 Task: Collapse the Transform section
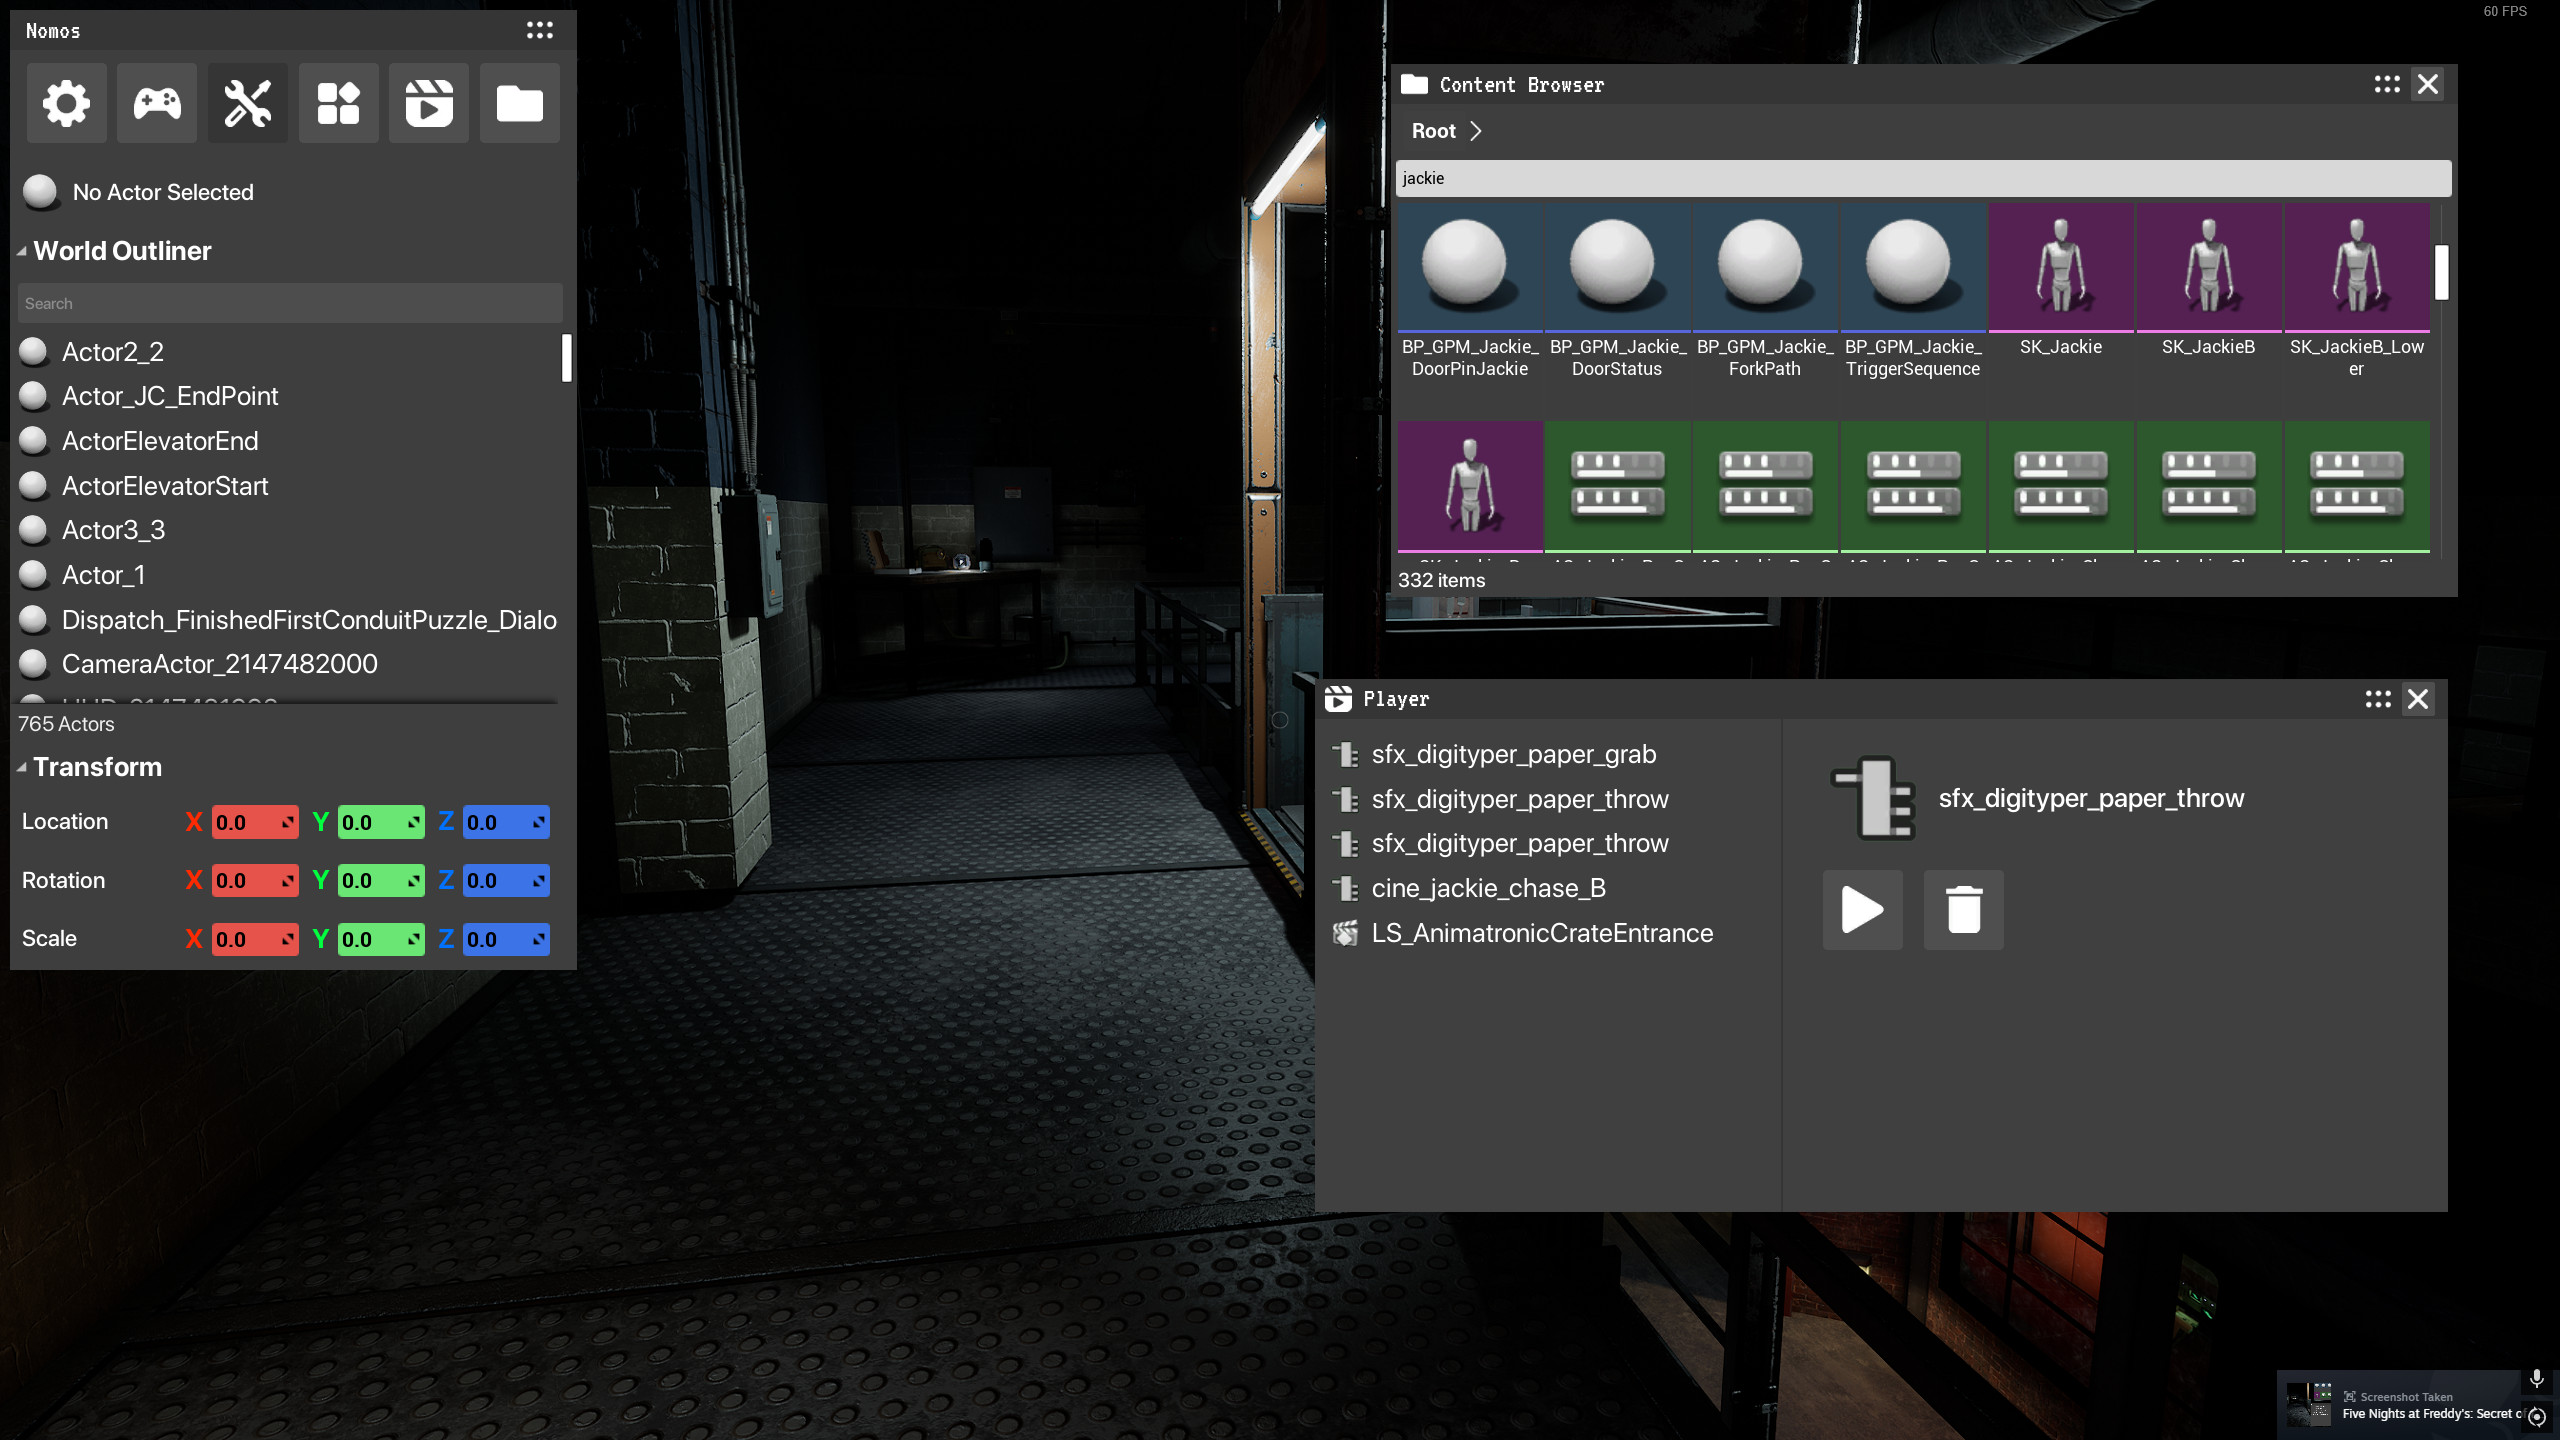[x=20, y=767]
